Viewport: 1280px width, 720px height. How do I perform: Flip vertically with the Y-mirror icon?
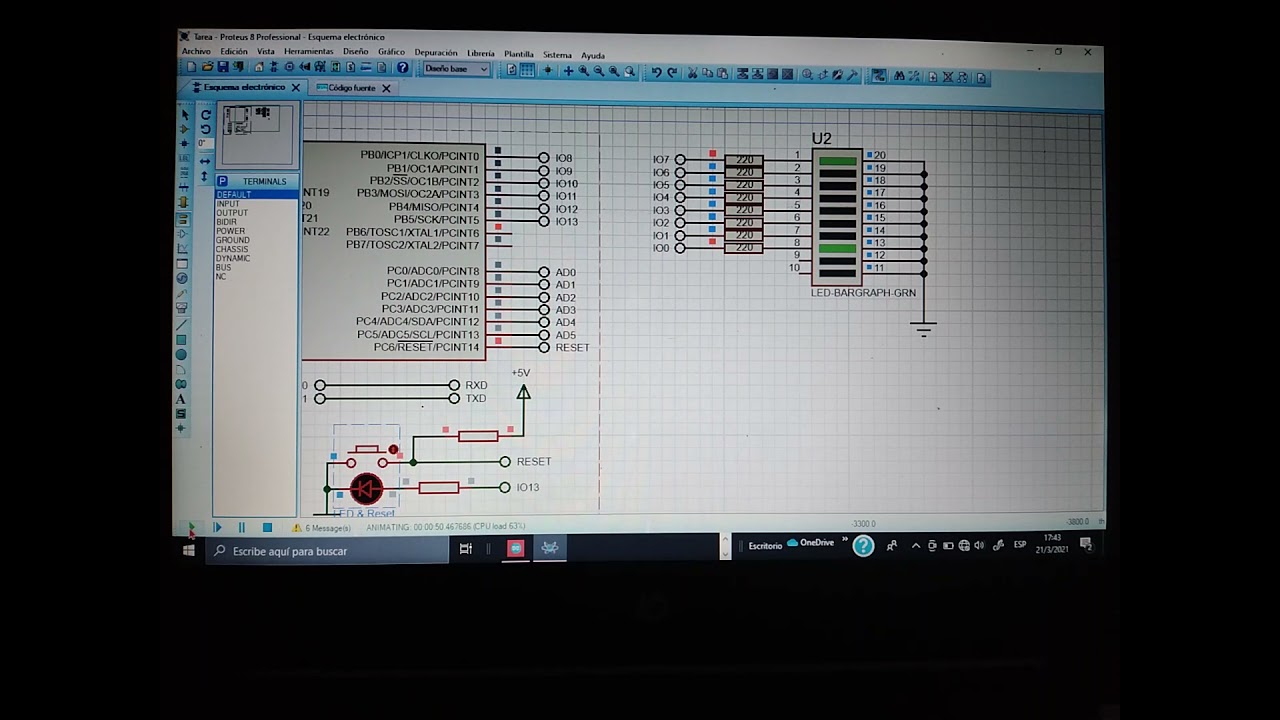(205, 176)
